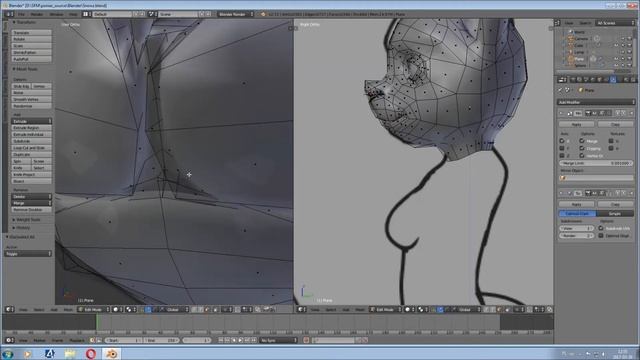Screen dimensions: 640x360
Task: Click the Opera icon in the taskbar
Action: (91, 354)
